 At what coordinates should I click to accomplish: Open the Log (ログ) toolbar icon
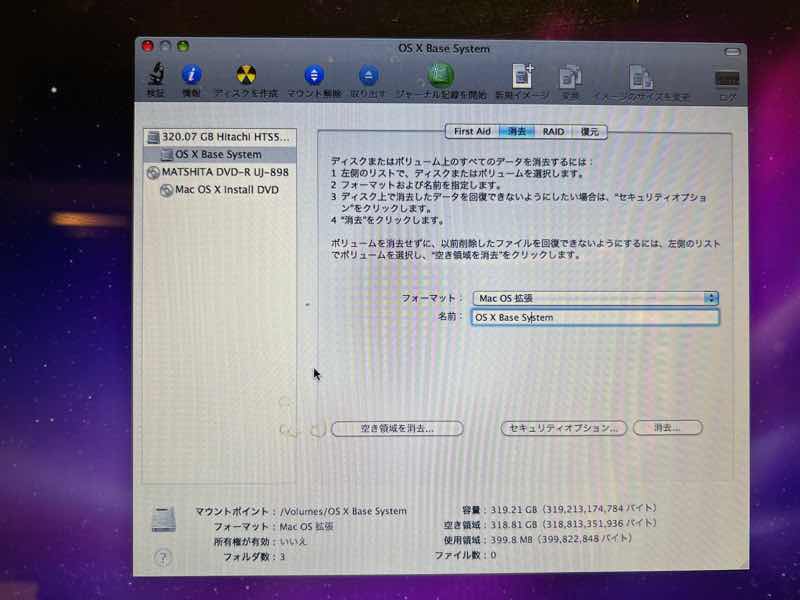point(727,80)
